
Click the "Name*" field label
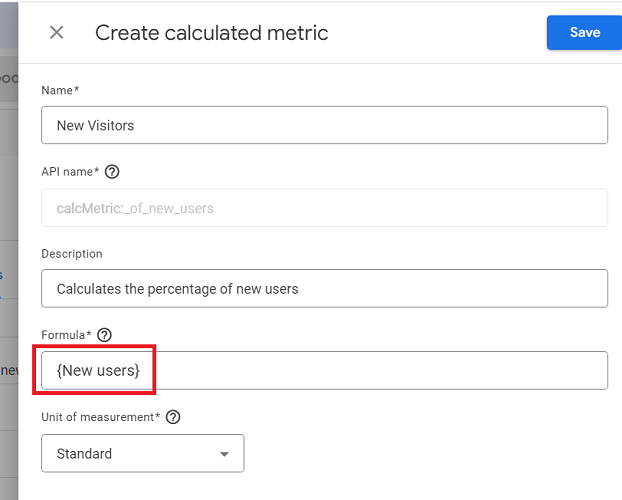(x=60, y=90)
